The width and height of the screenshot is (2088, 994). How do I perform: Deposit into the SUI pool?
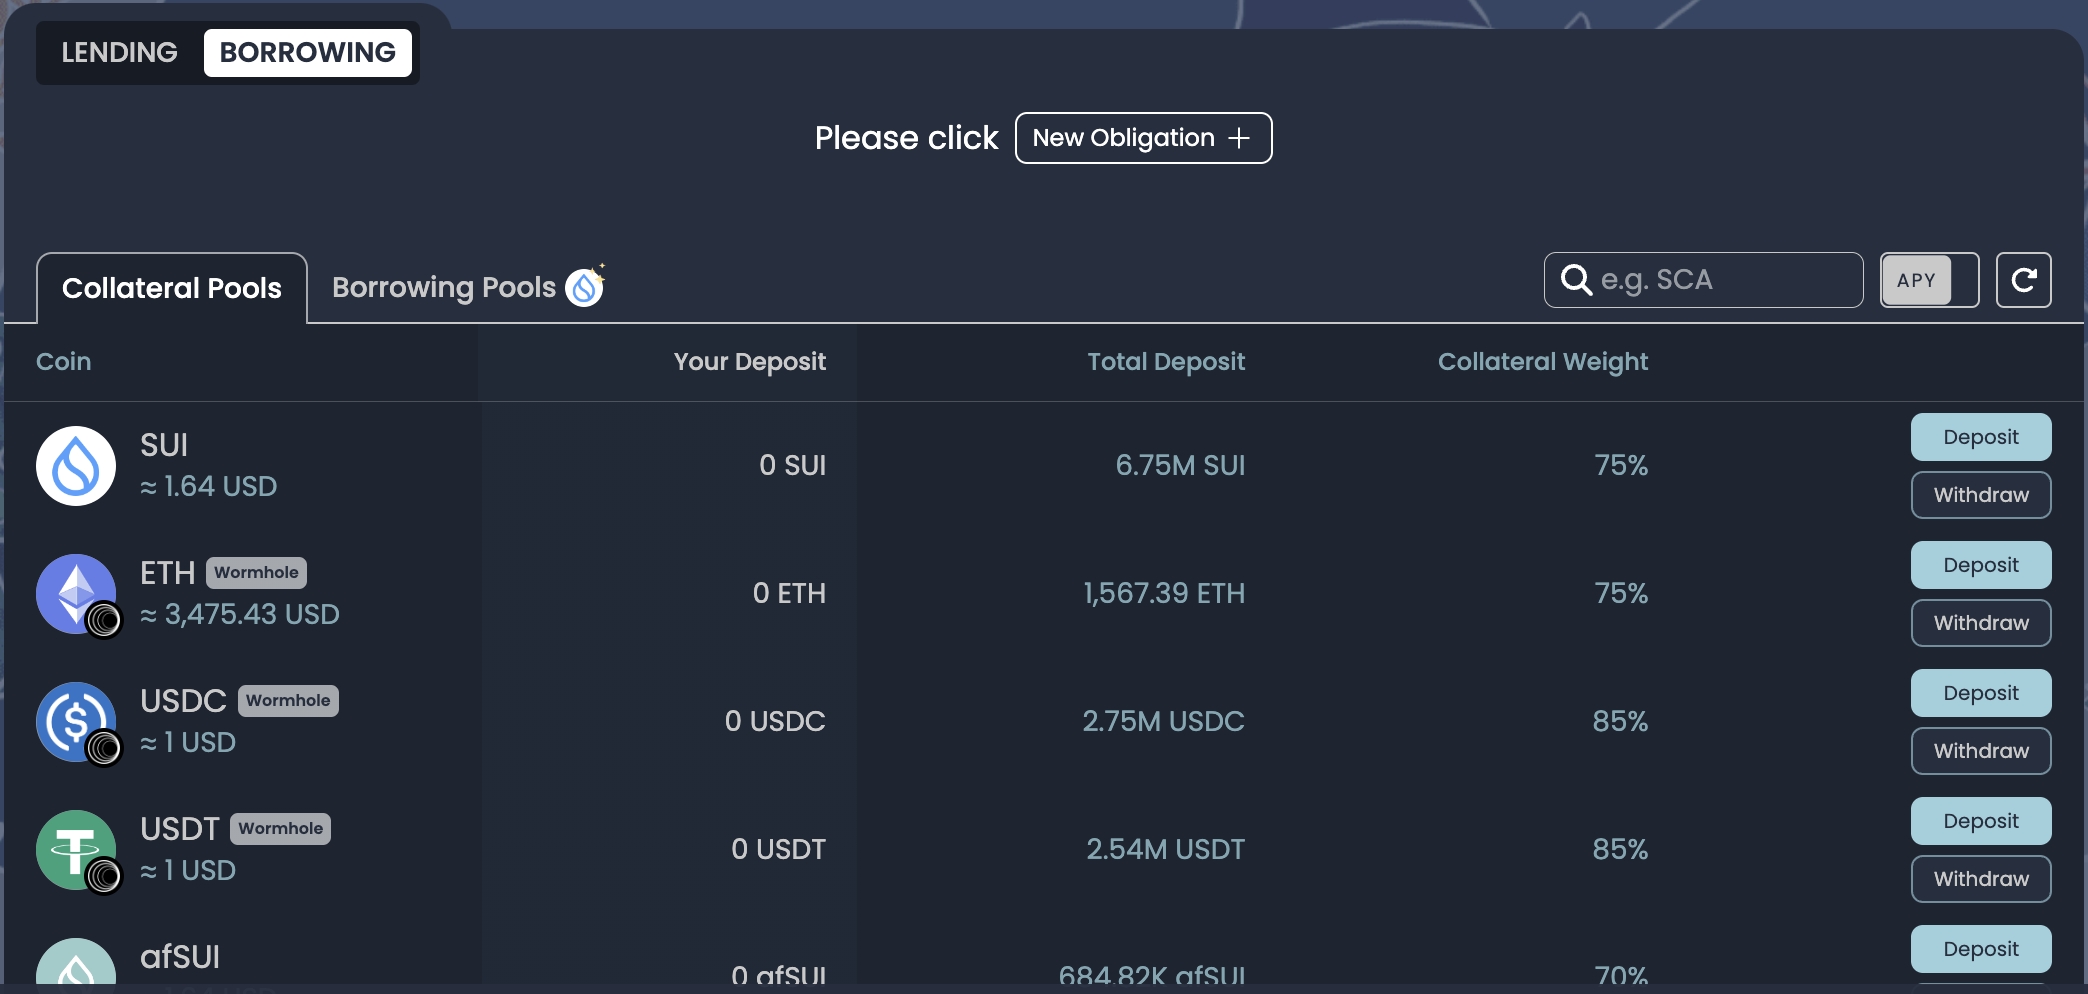tap(1980, 437)
